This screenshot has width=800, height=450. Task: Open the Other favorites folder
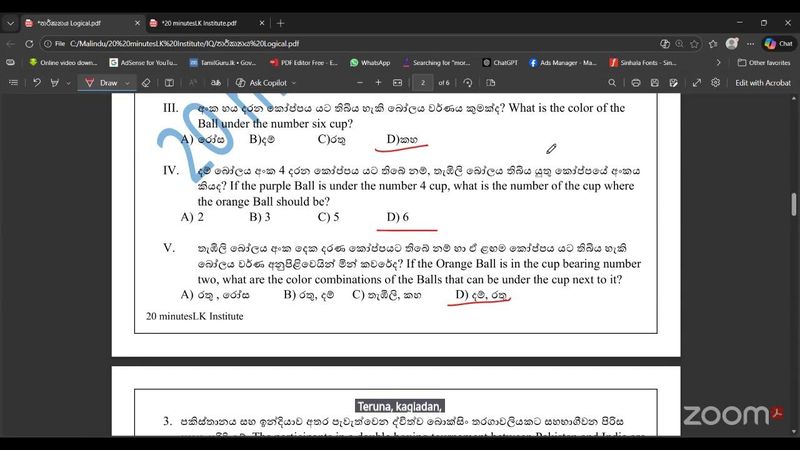coord(763,62)
